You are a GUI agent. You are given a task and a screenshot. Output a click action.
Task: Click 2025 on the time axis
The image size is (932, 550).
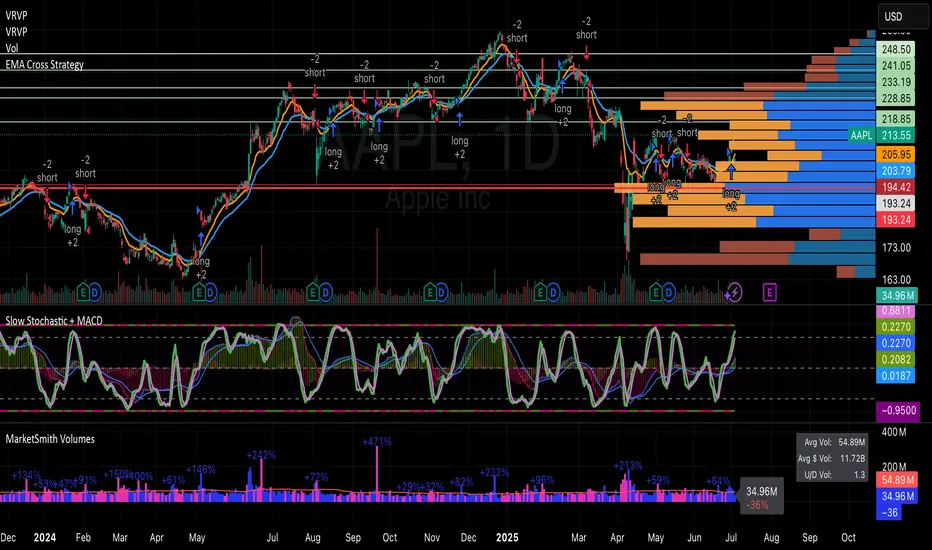point(507,538)
